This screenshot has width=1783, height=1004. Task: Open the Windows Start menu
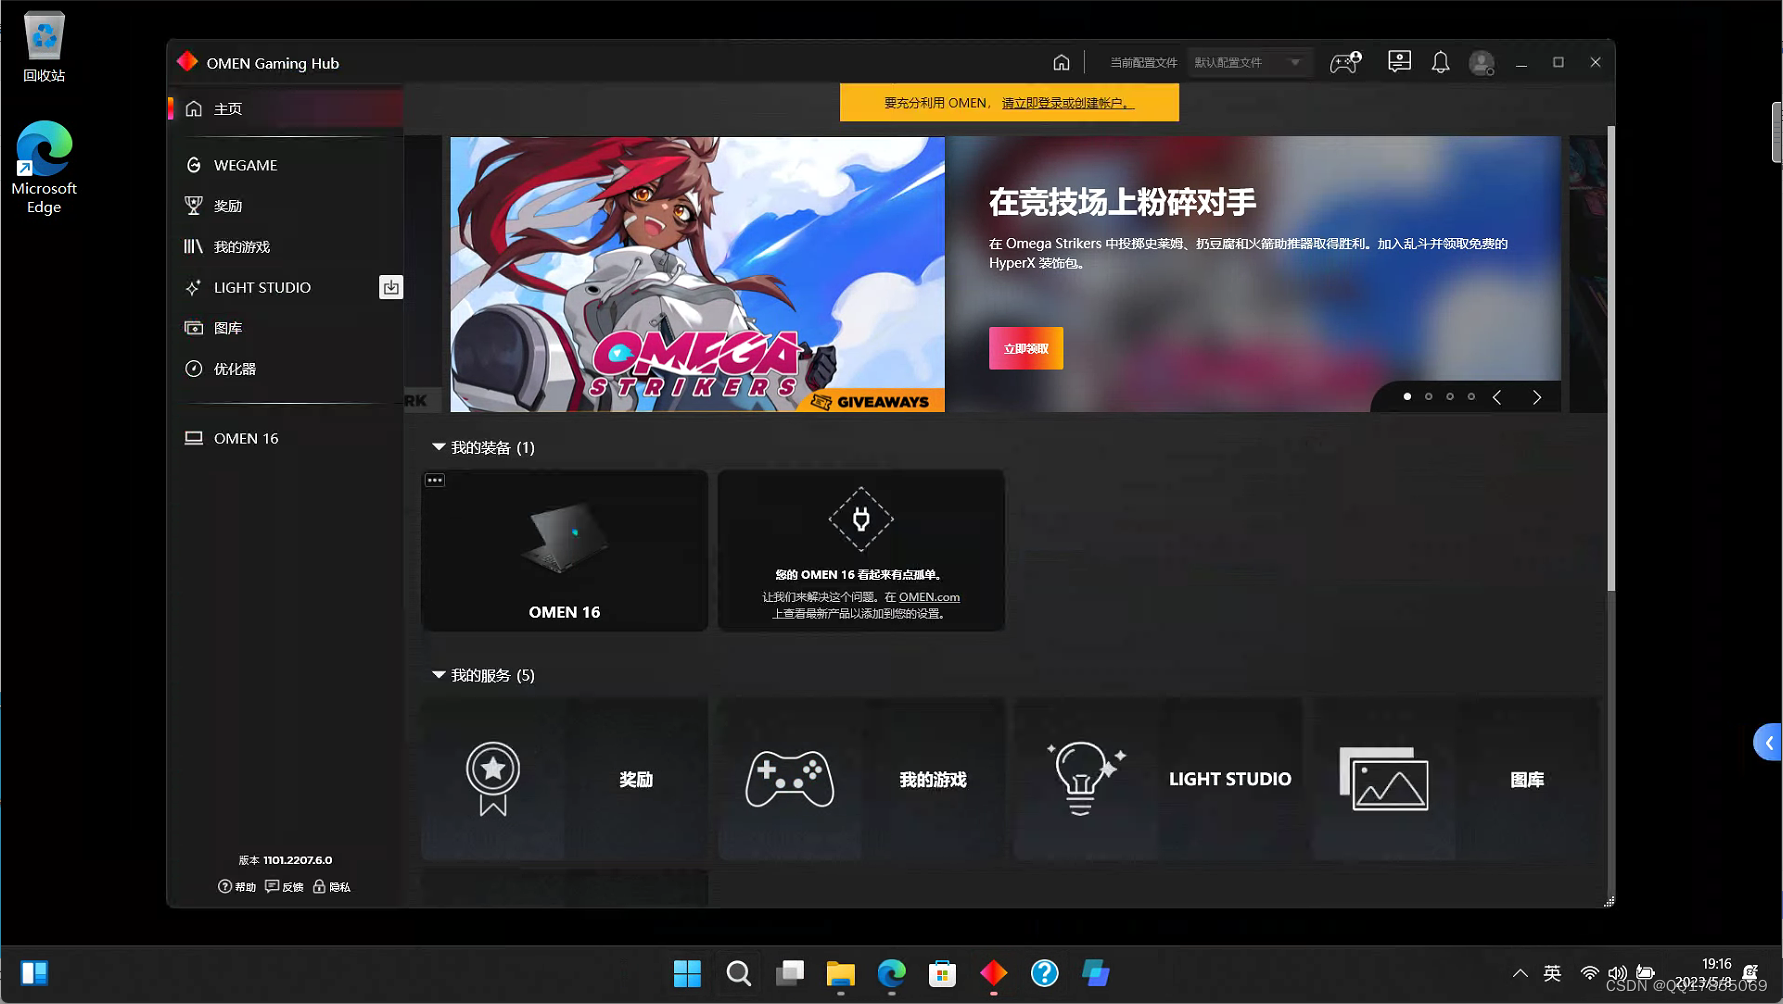687,973
